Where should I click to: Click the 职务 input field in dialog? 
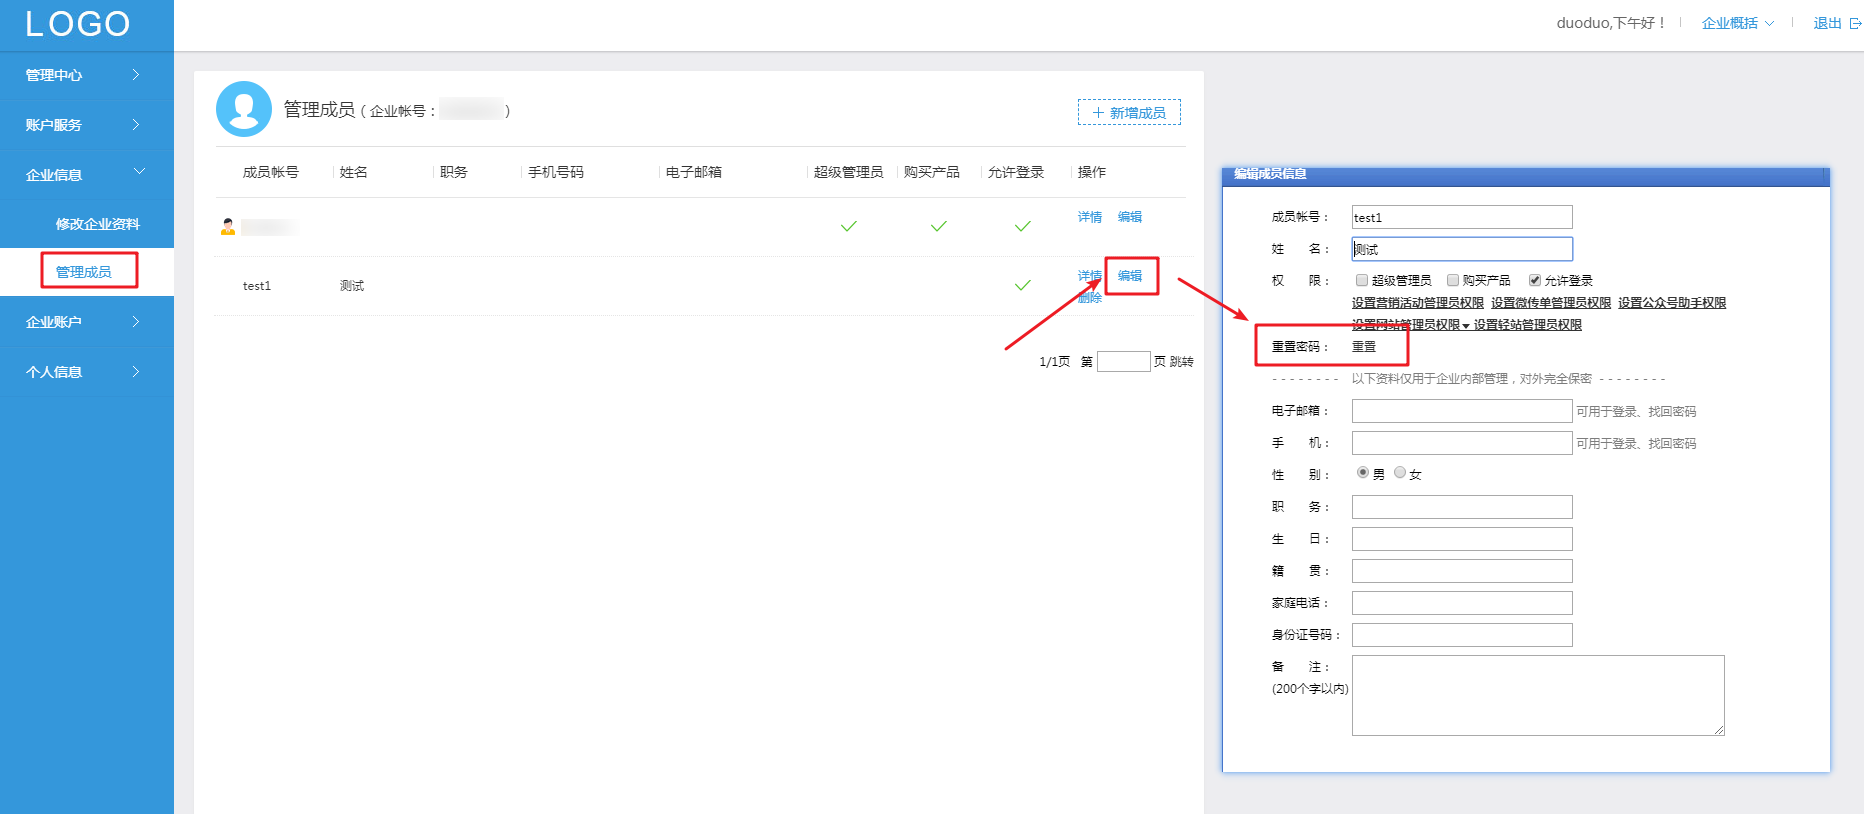click(1462, 507)
